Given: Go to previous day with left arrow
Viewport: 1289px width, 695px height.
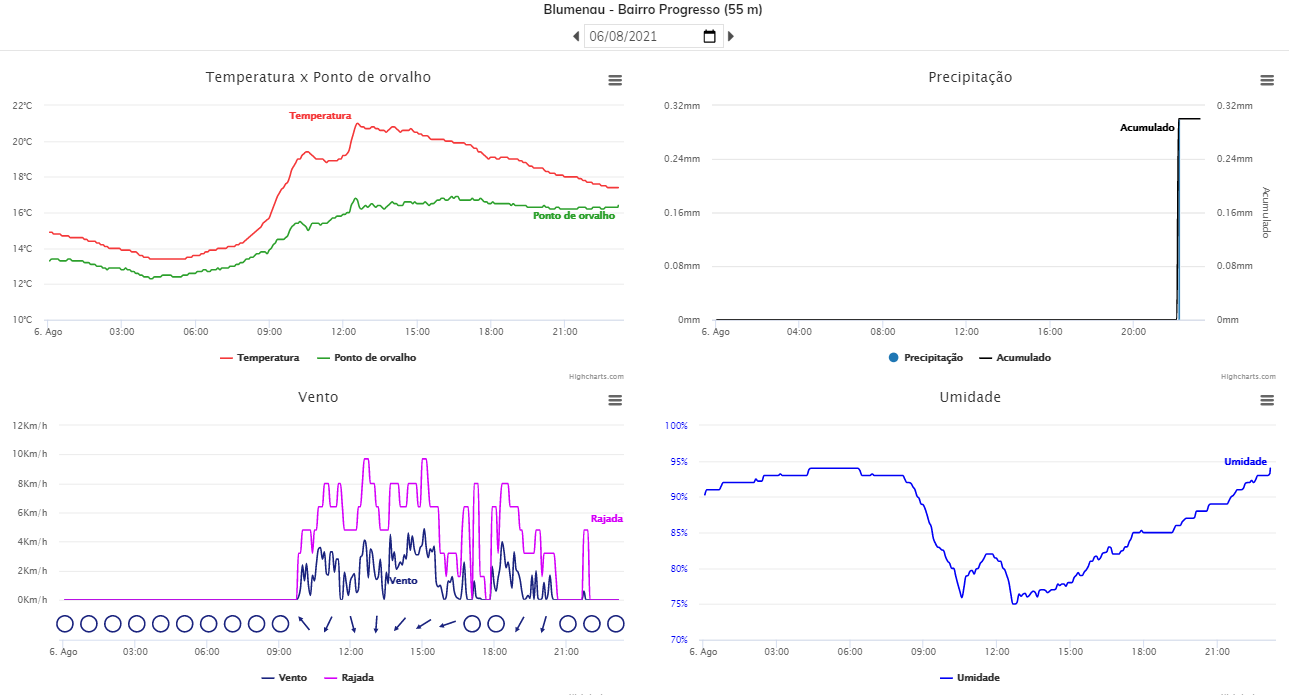Looking at the screenshot, I should pyautogui.click(x=576, y=36).
